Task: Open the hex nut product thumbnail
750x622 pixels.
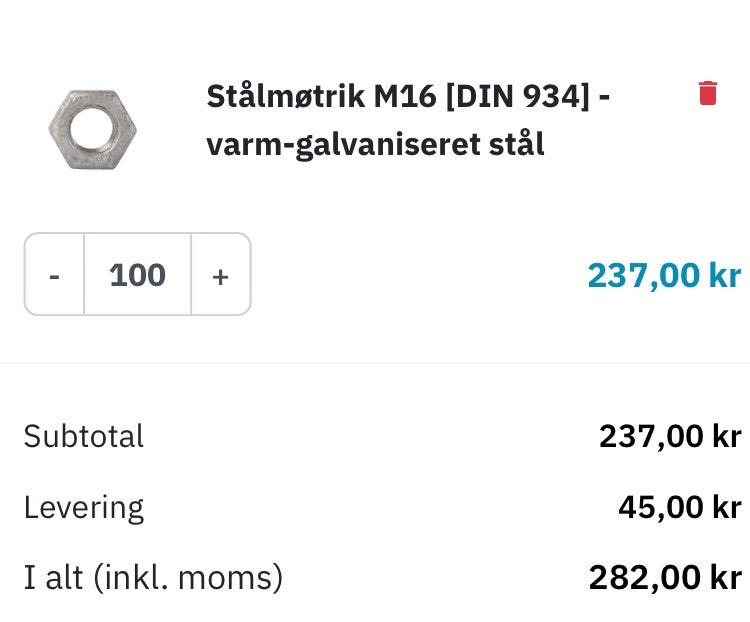Action: tap(91, 129)
